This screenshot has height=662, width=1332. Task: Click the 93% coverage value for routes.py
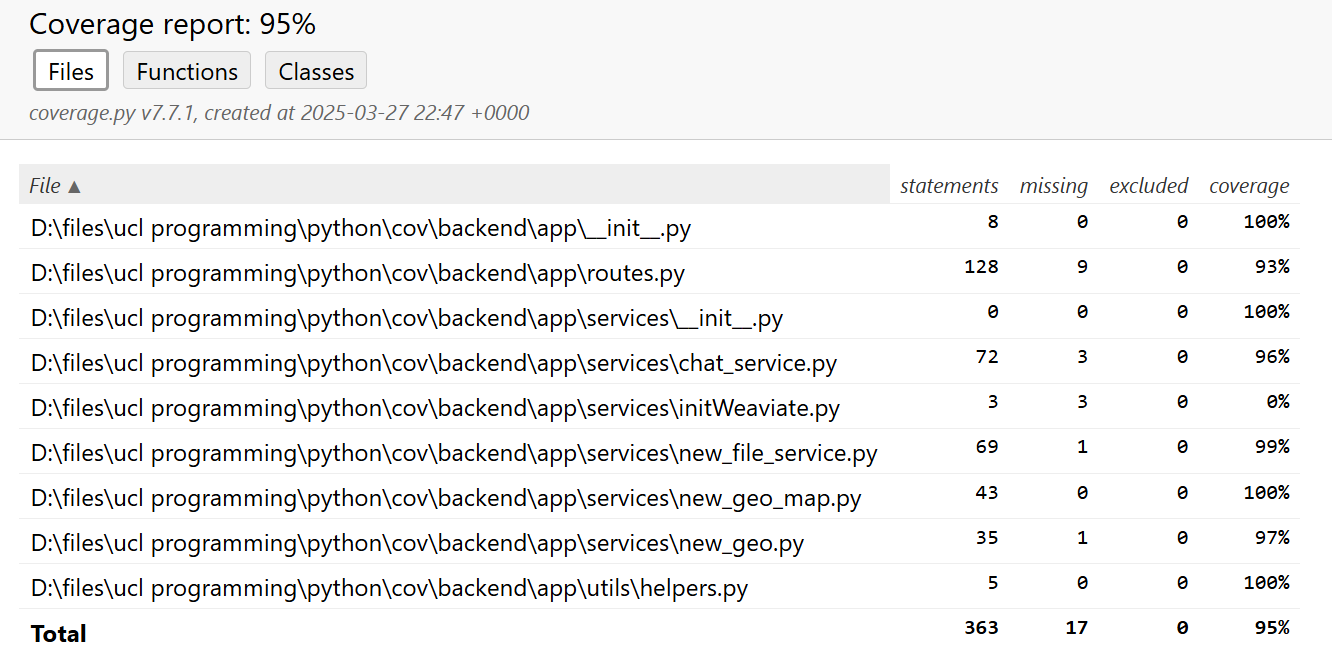tap(1273, 266)
